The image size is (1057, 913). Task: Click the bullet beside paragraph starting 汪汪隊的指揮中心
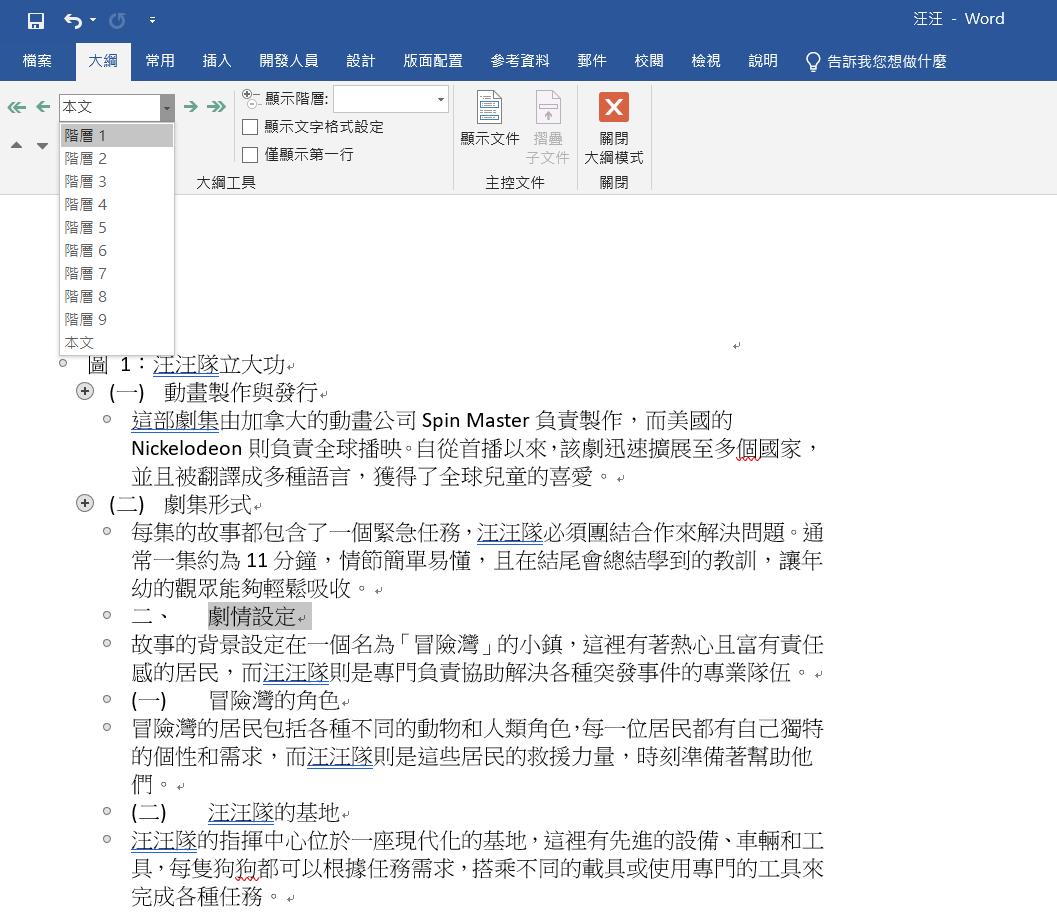point(107,839)
